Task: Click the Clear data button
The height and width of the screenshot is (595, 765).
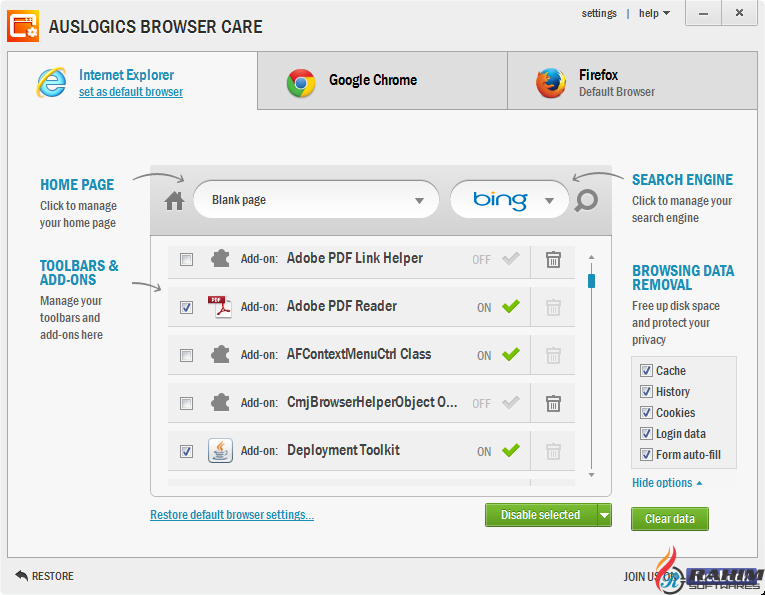Action: click(669, 519)
